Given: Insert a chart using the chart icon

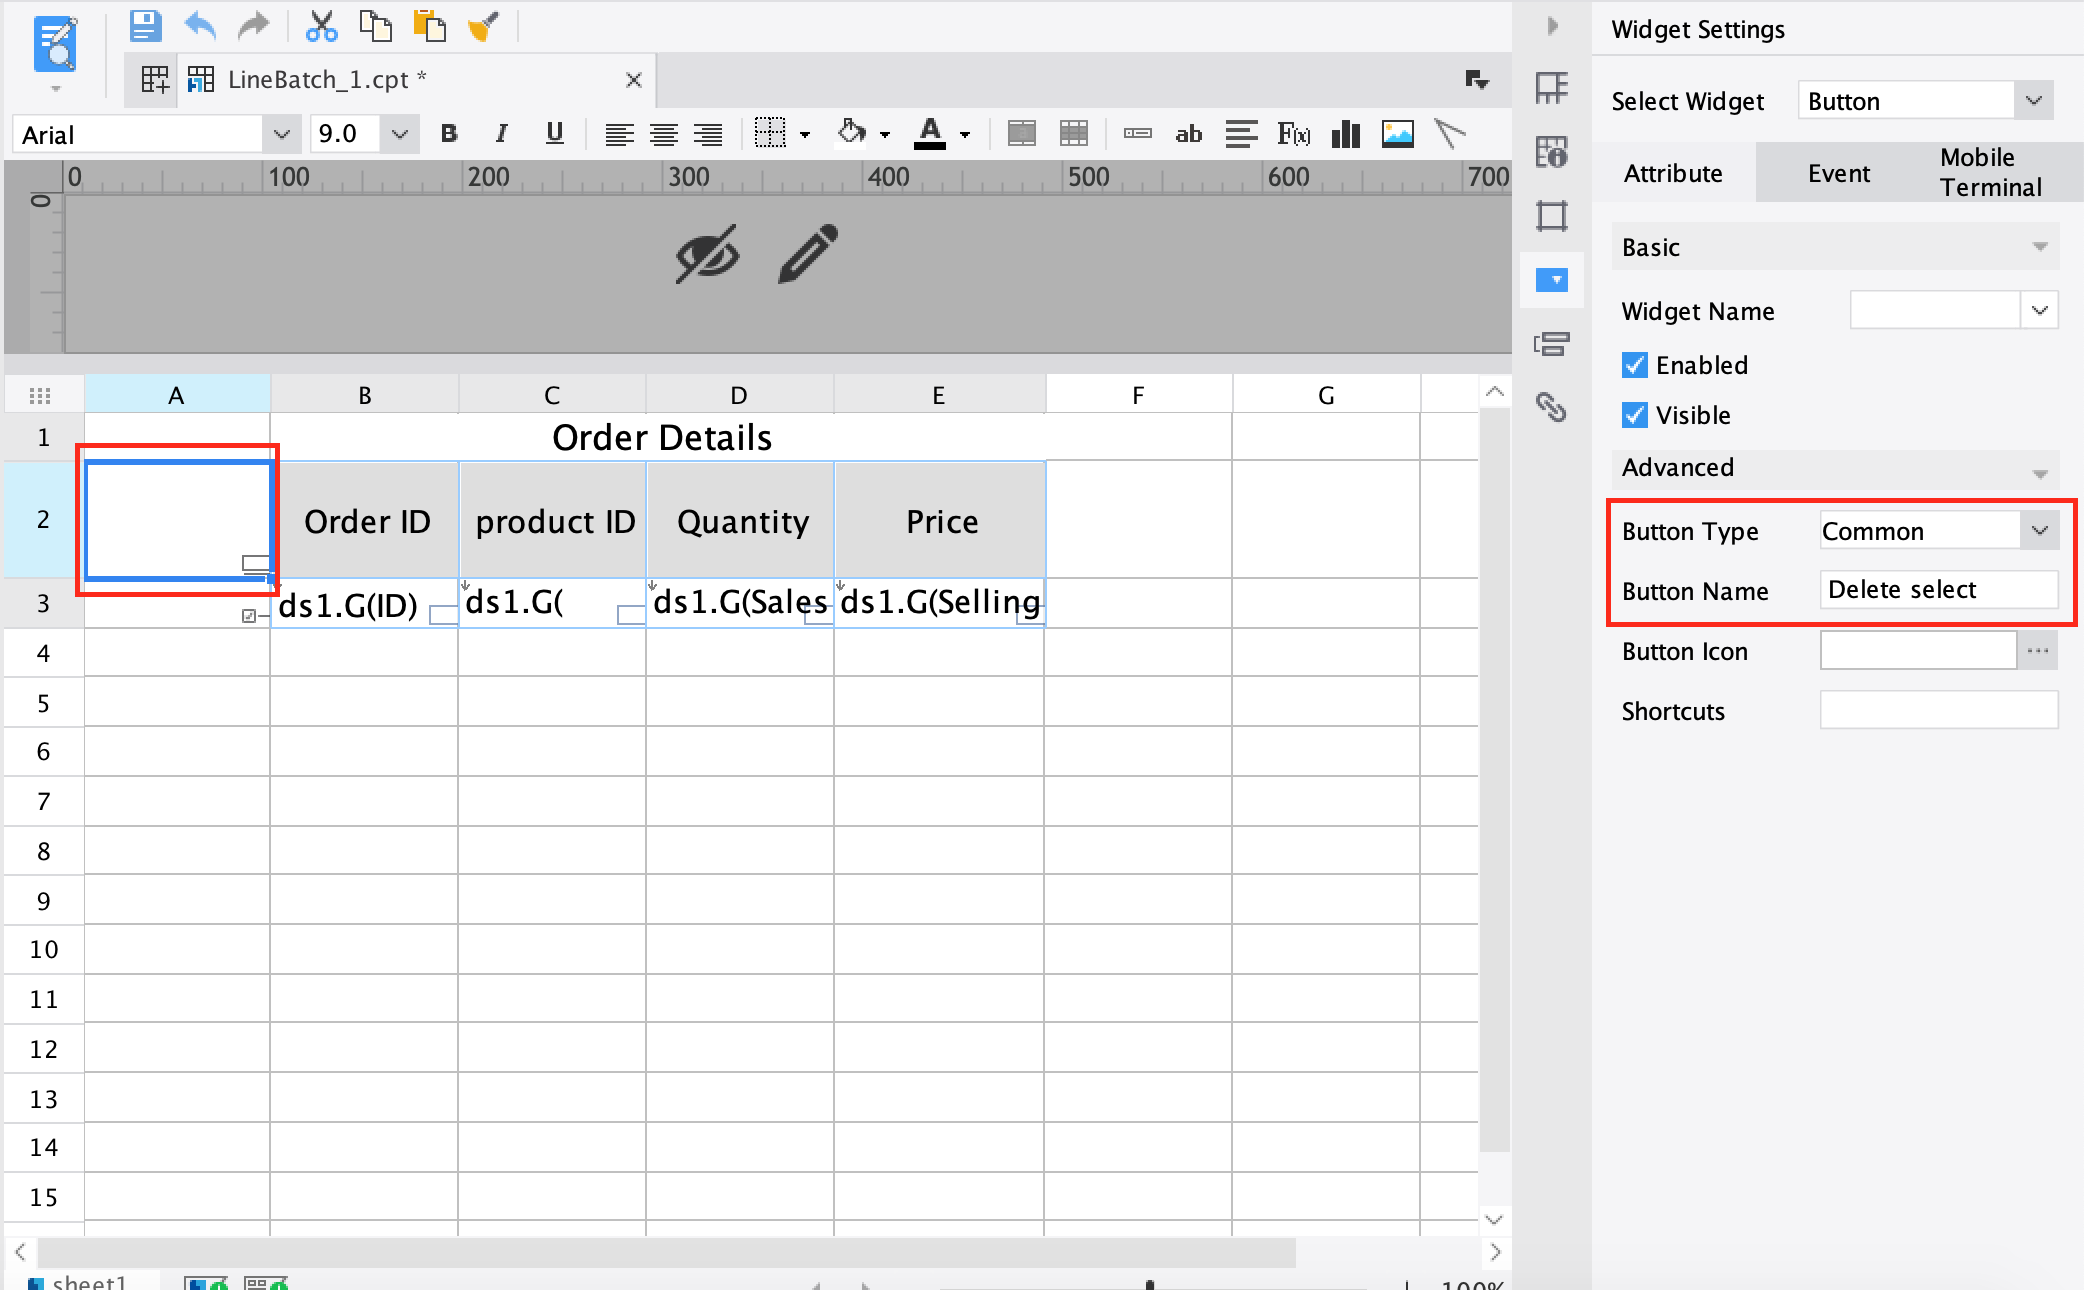Looking at the screenshot, I should tap(1345, 133).
